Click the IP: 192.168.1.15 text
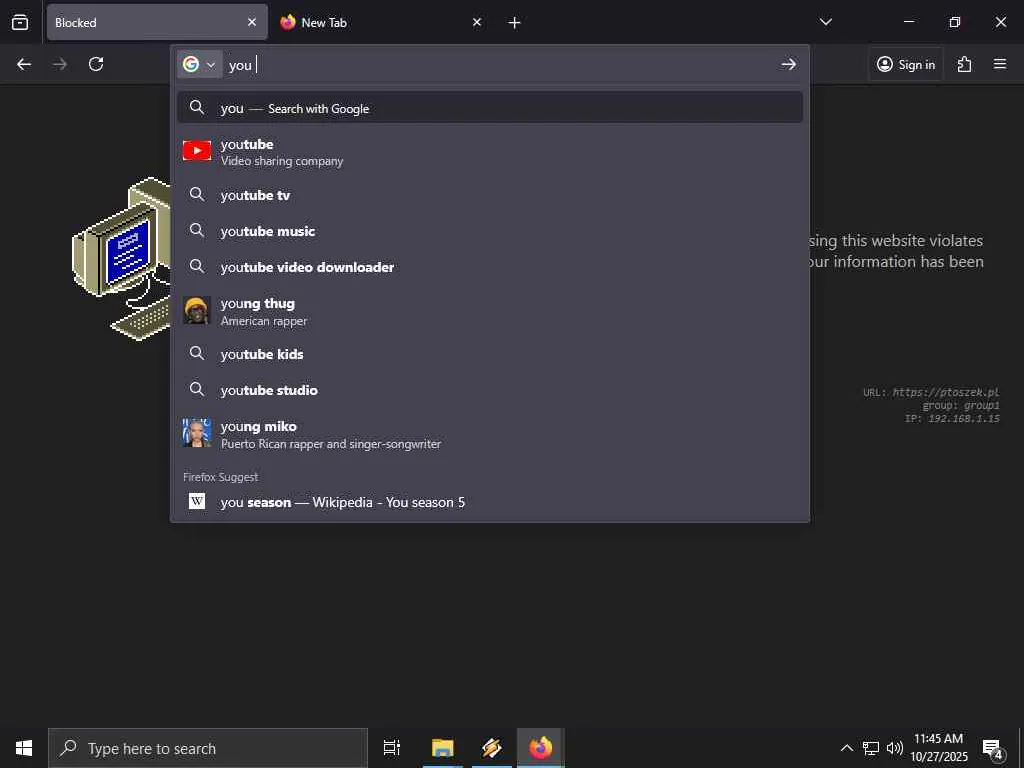Viewport: 1024px width, 768px height. [952, 418]
